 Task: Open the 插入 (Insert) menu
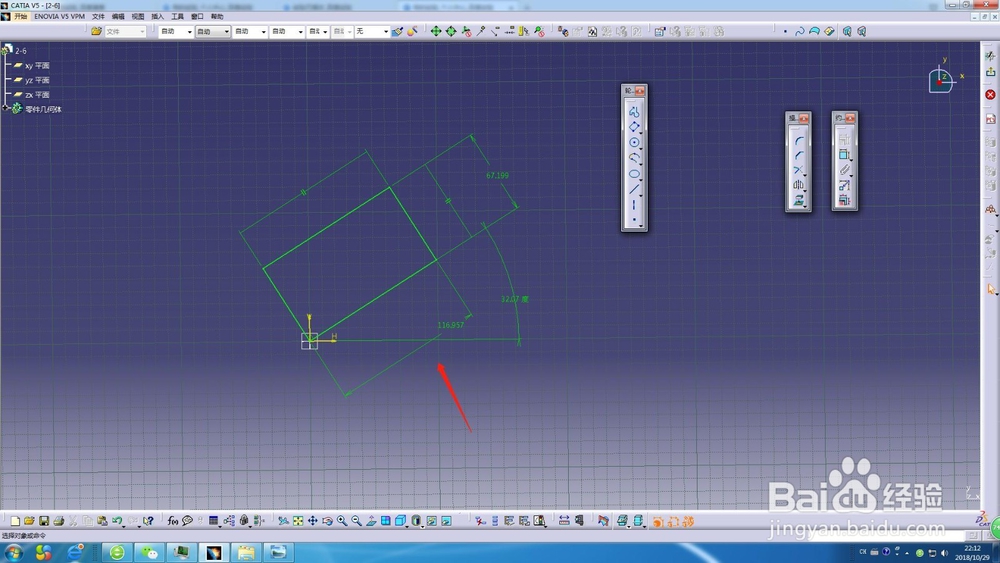[x=158, y=17]
